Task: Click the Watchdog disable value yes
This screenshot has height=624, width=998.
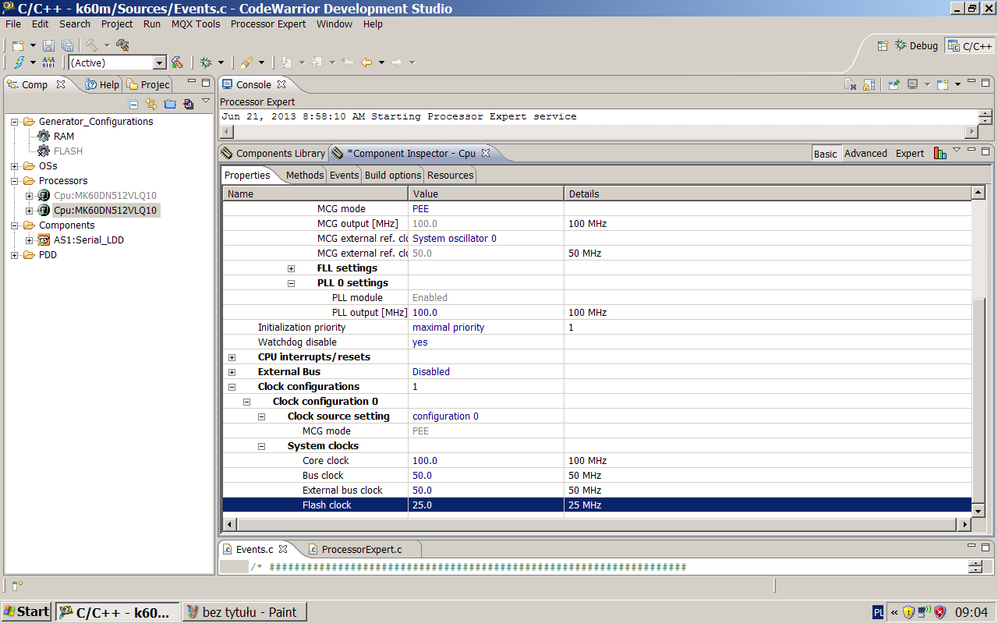Action: coord(420,343)
